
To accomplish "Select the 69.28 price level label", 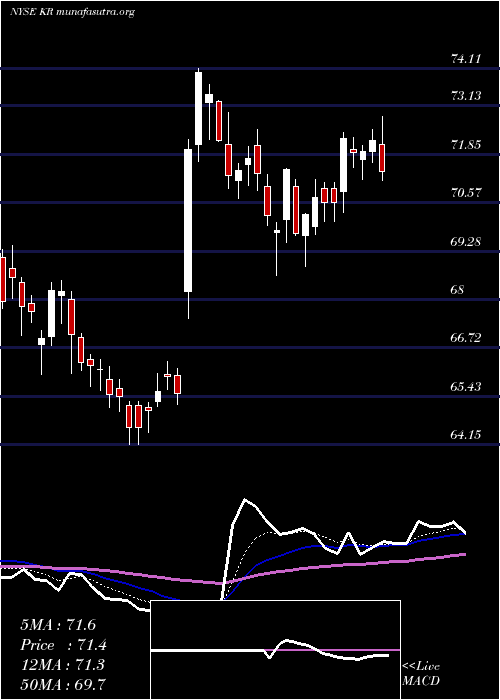I will (466, 242).
